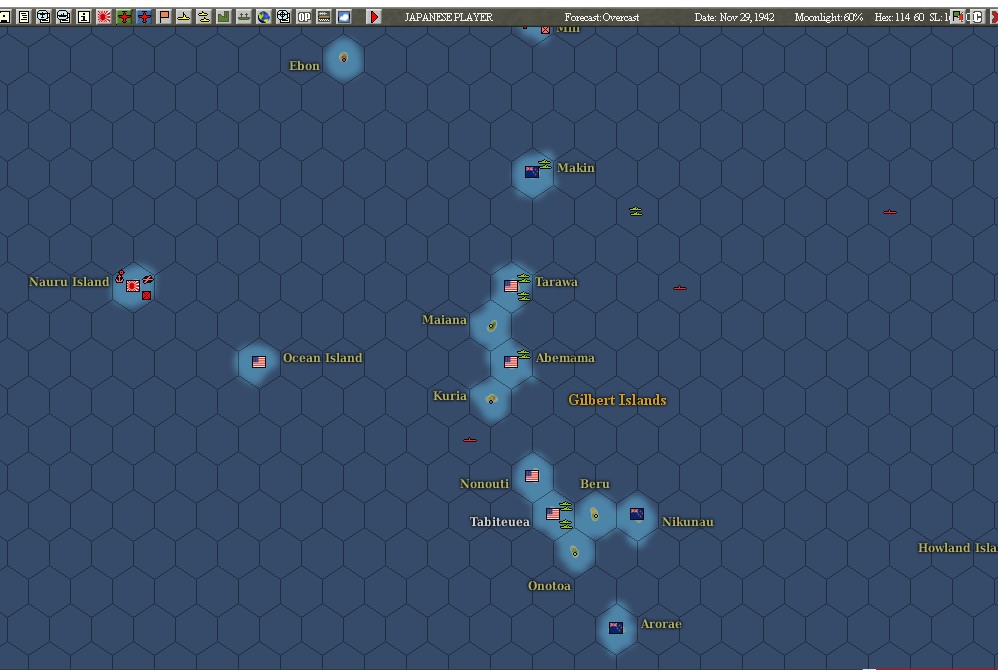The width and height of the screenshot is (998, 670).
Task: Click the OP toolbar button
Action: pos(304,17)
